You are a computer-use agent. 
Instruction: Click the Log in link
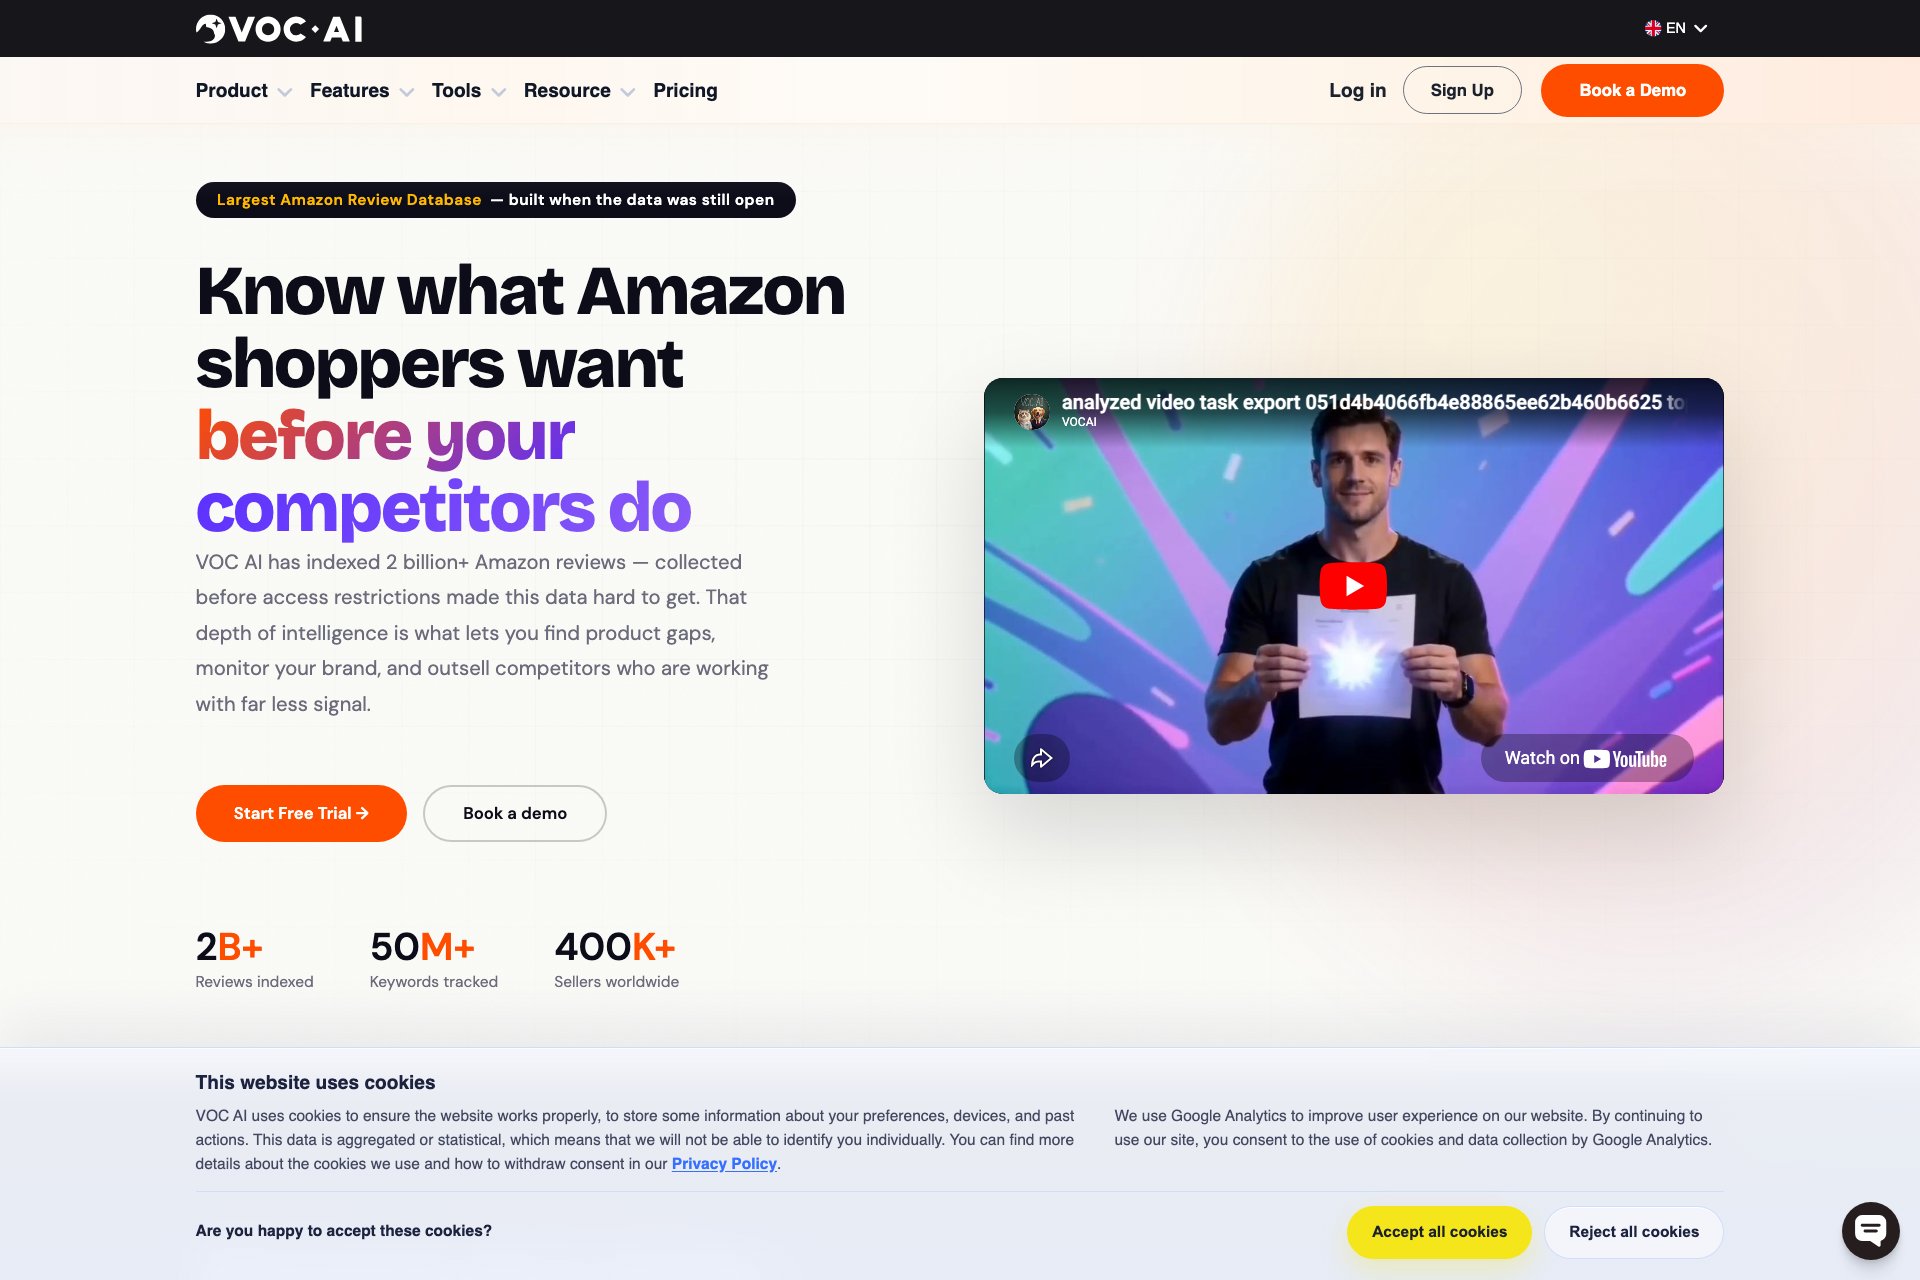coord(1357,90)
